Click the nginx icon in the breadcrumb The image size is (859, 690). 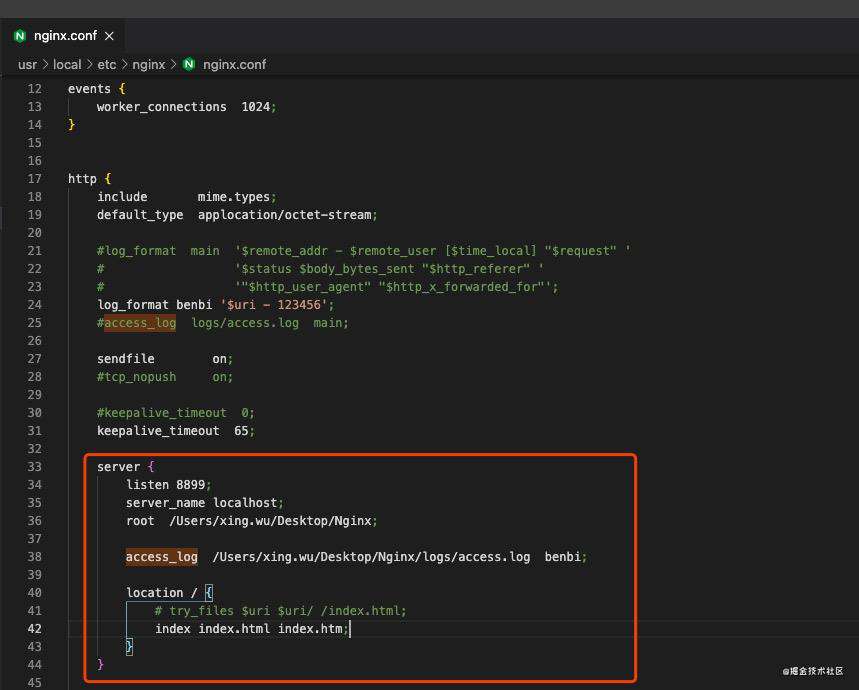point(189,64)
